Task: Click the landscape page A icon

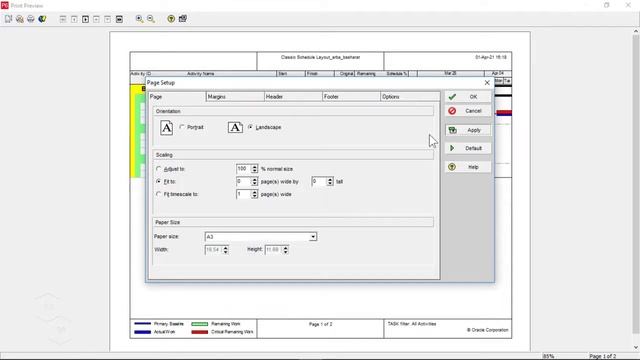Action: (235, 127)
